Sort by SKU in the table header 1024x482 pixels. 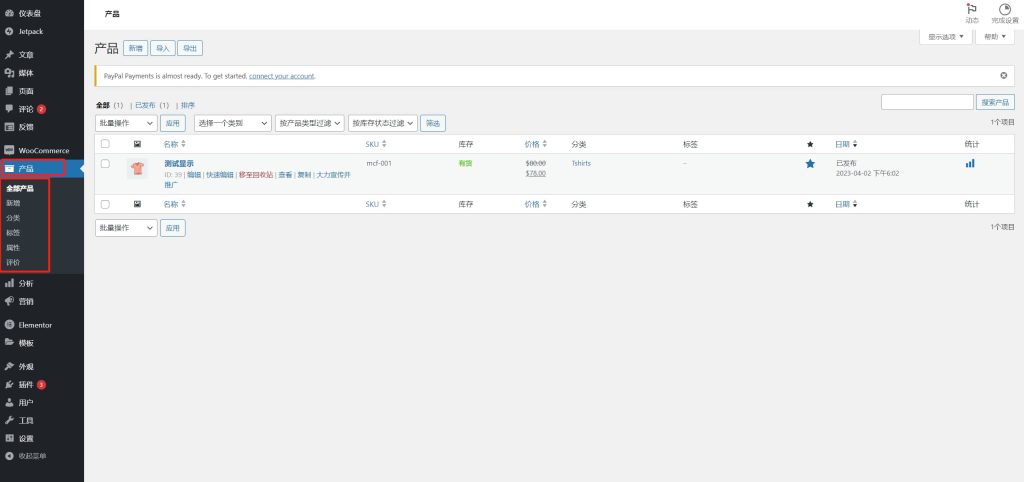click(376, 144)
